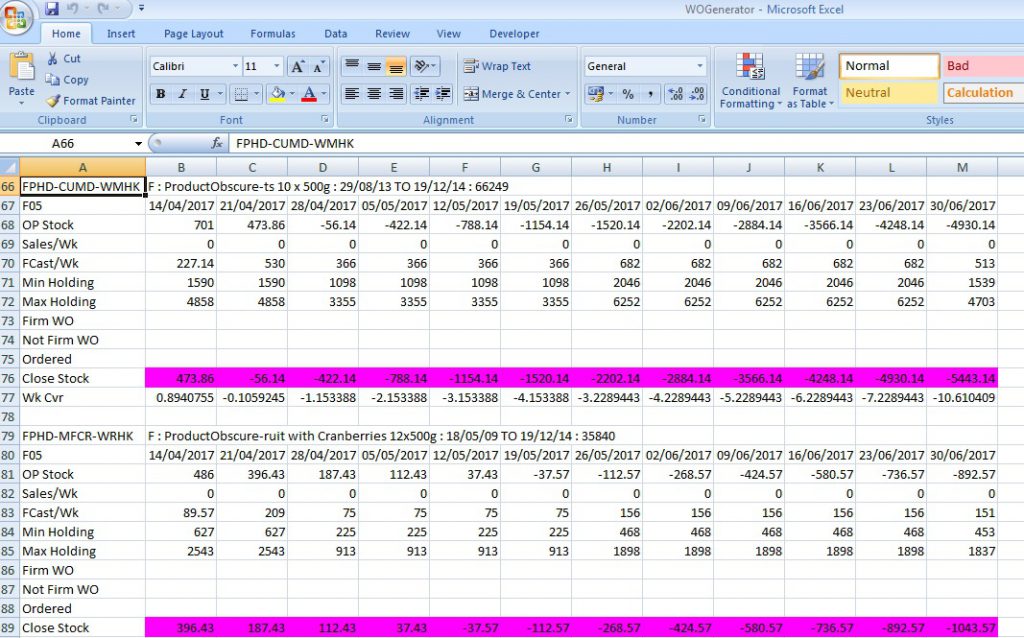Open the Page Layout tab
This screenshot has width=1024, height=638.
(194, 34)
